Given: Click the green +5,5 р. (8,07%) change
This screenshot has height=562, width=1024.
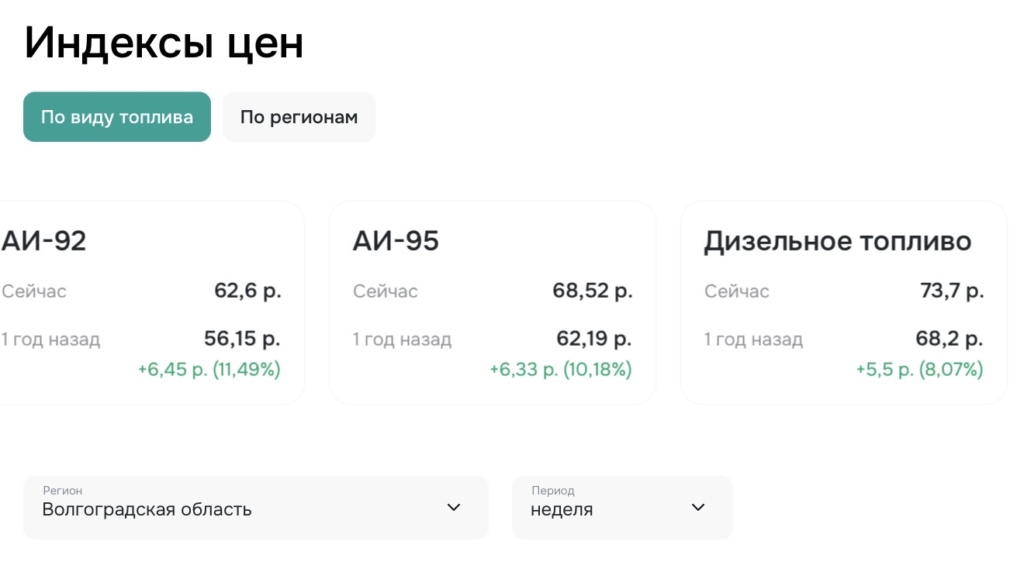Looking at the screenshot, I should [919, 370].
